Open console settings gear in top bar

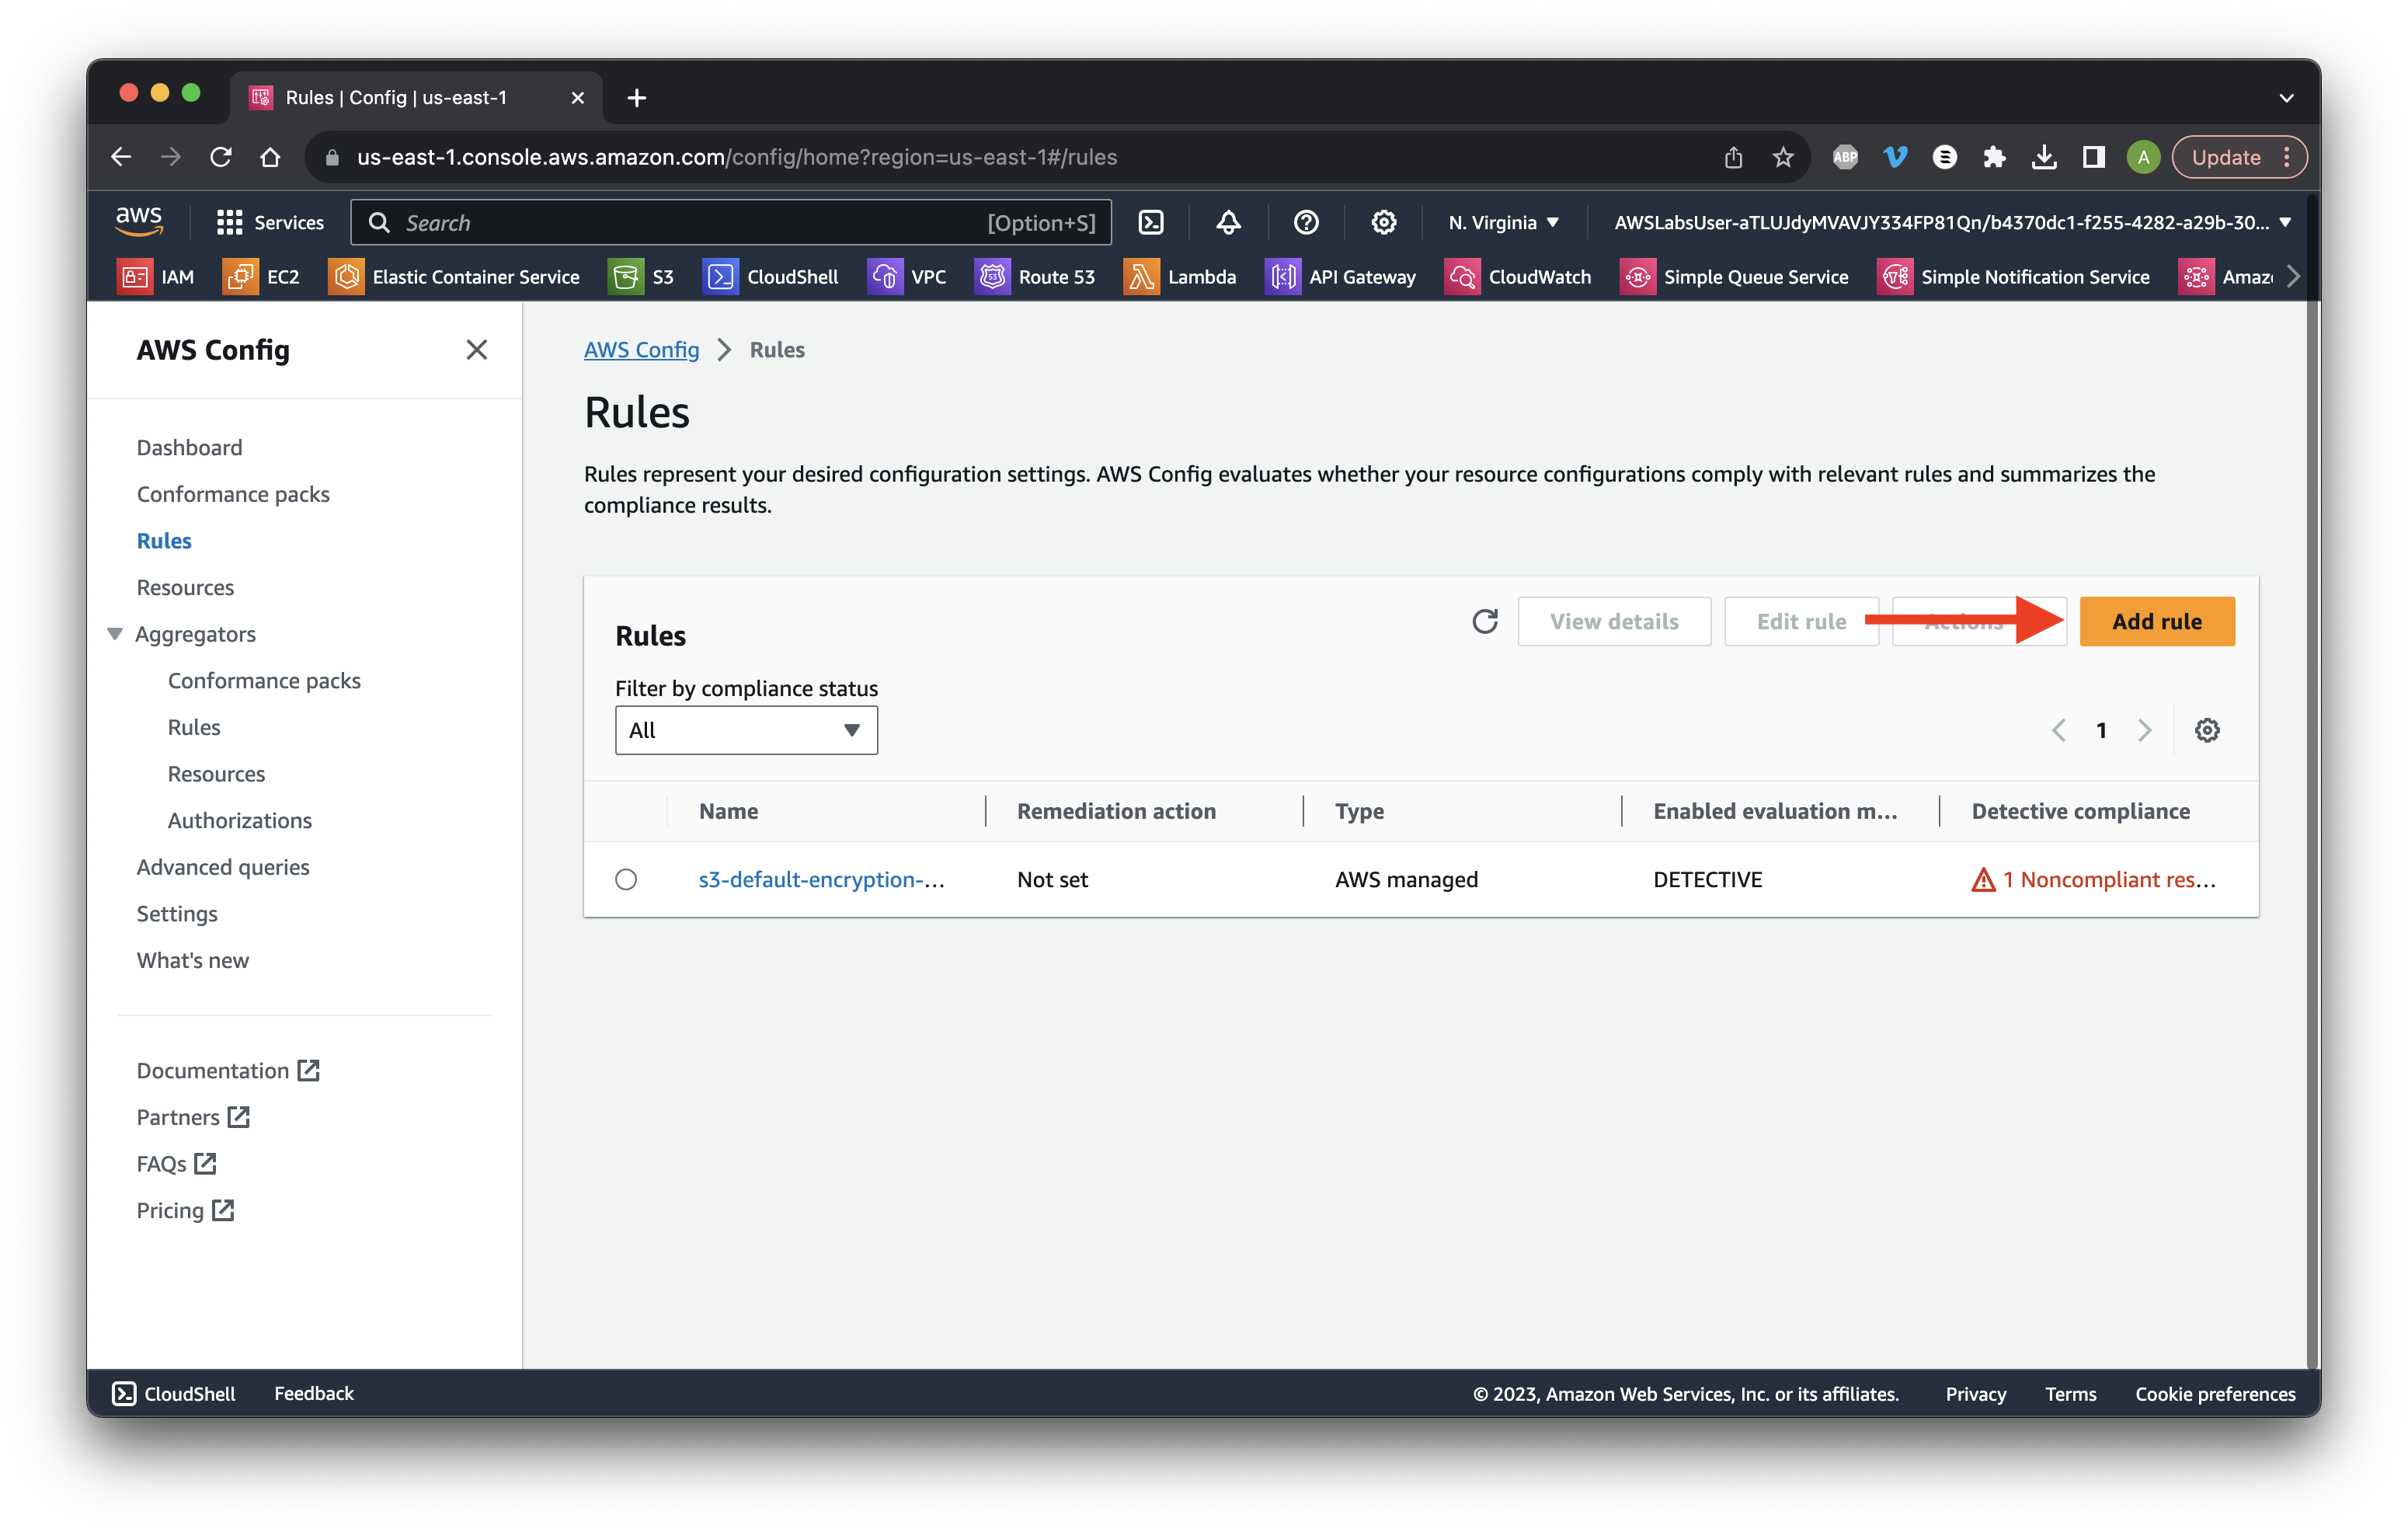coord(1383,222)
